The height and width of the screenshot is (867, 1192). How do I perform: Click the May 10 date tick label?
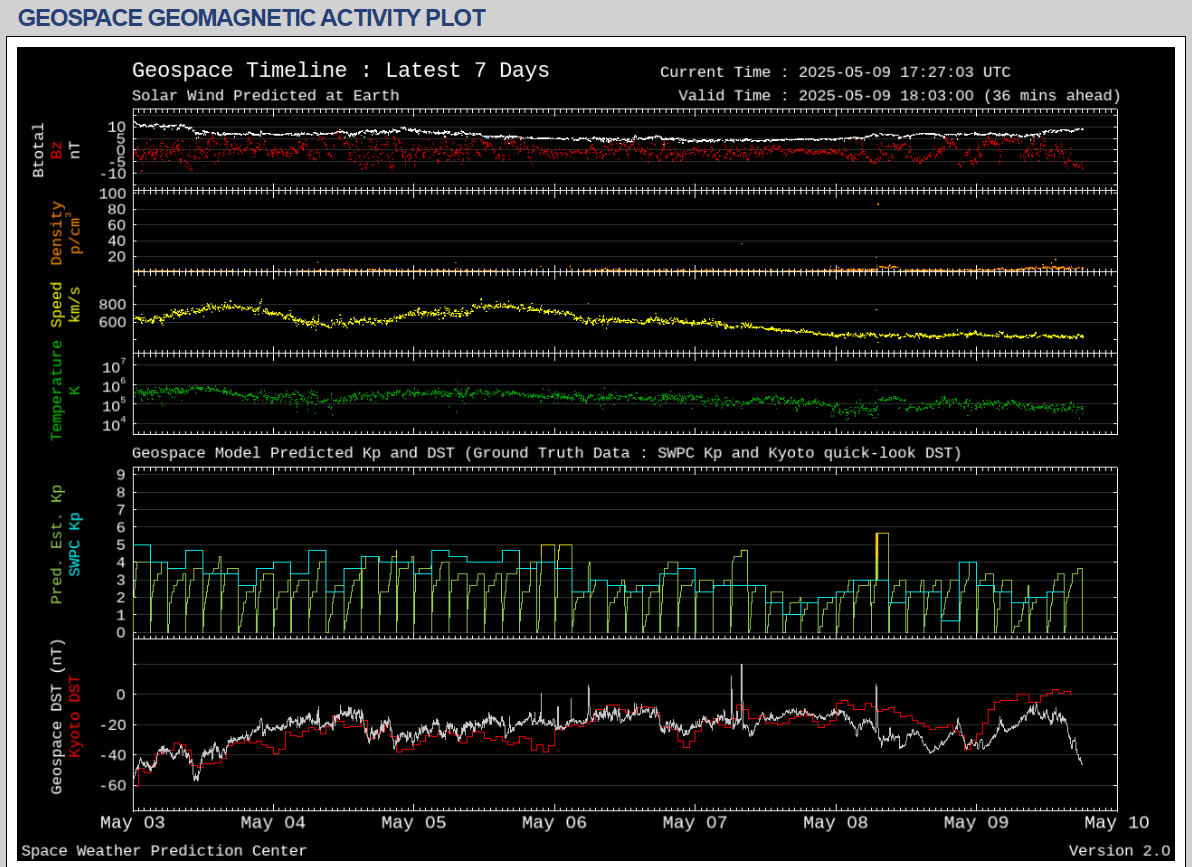click(1117, 823)
